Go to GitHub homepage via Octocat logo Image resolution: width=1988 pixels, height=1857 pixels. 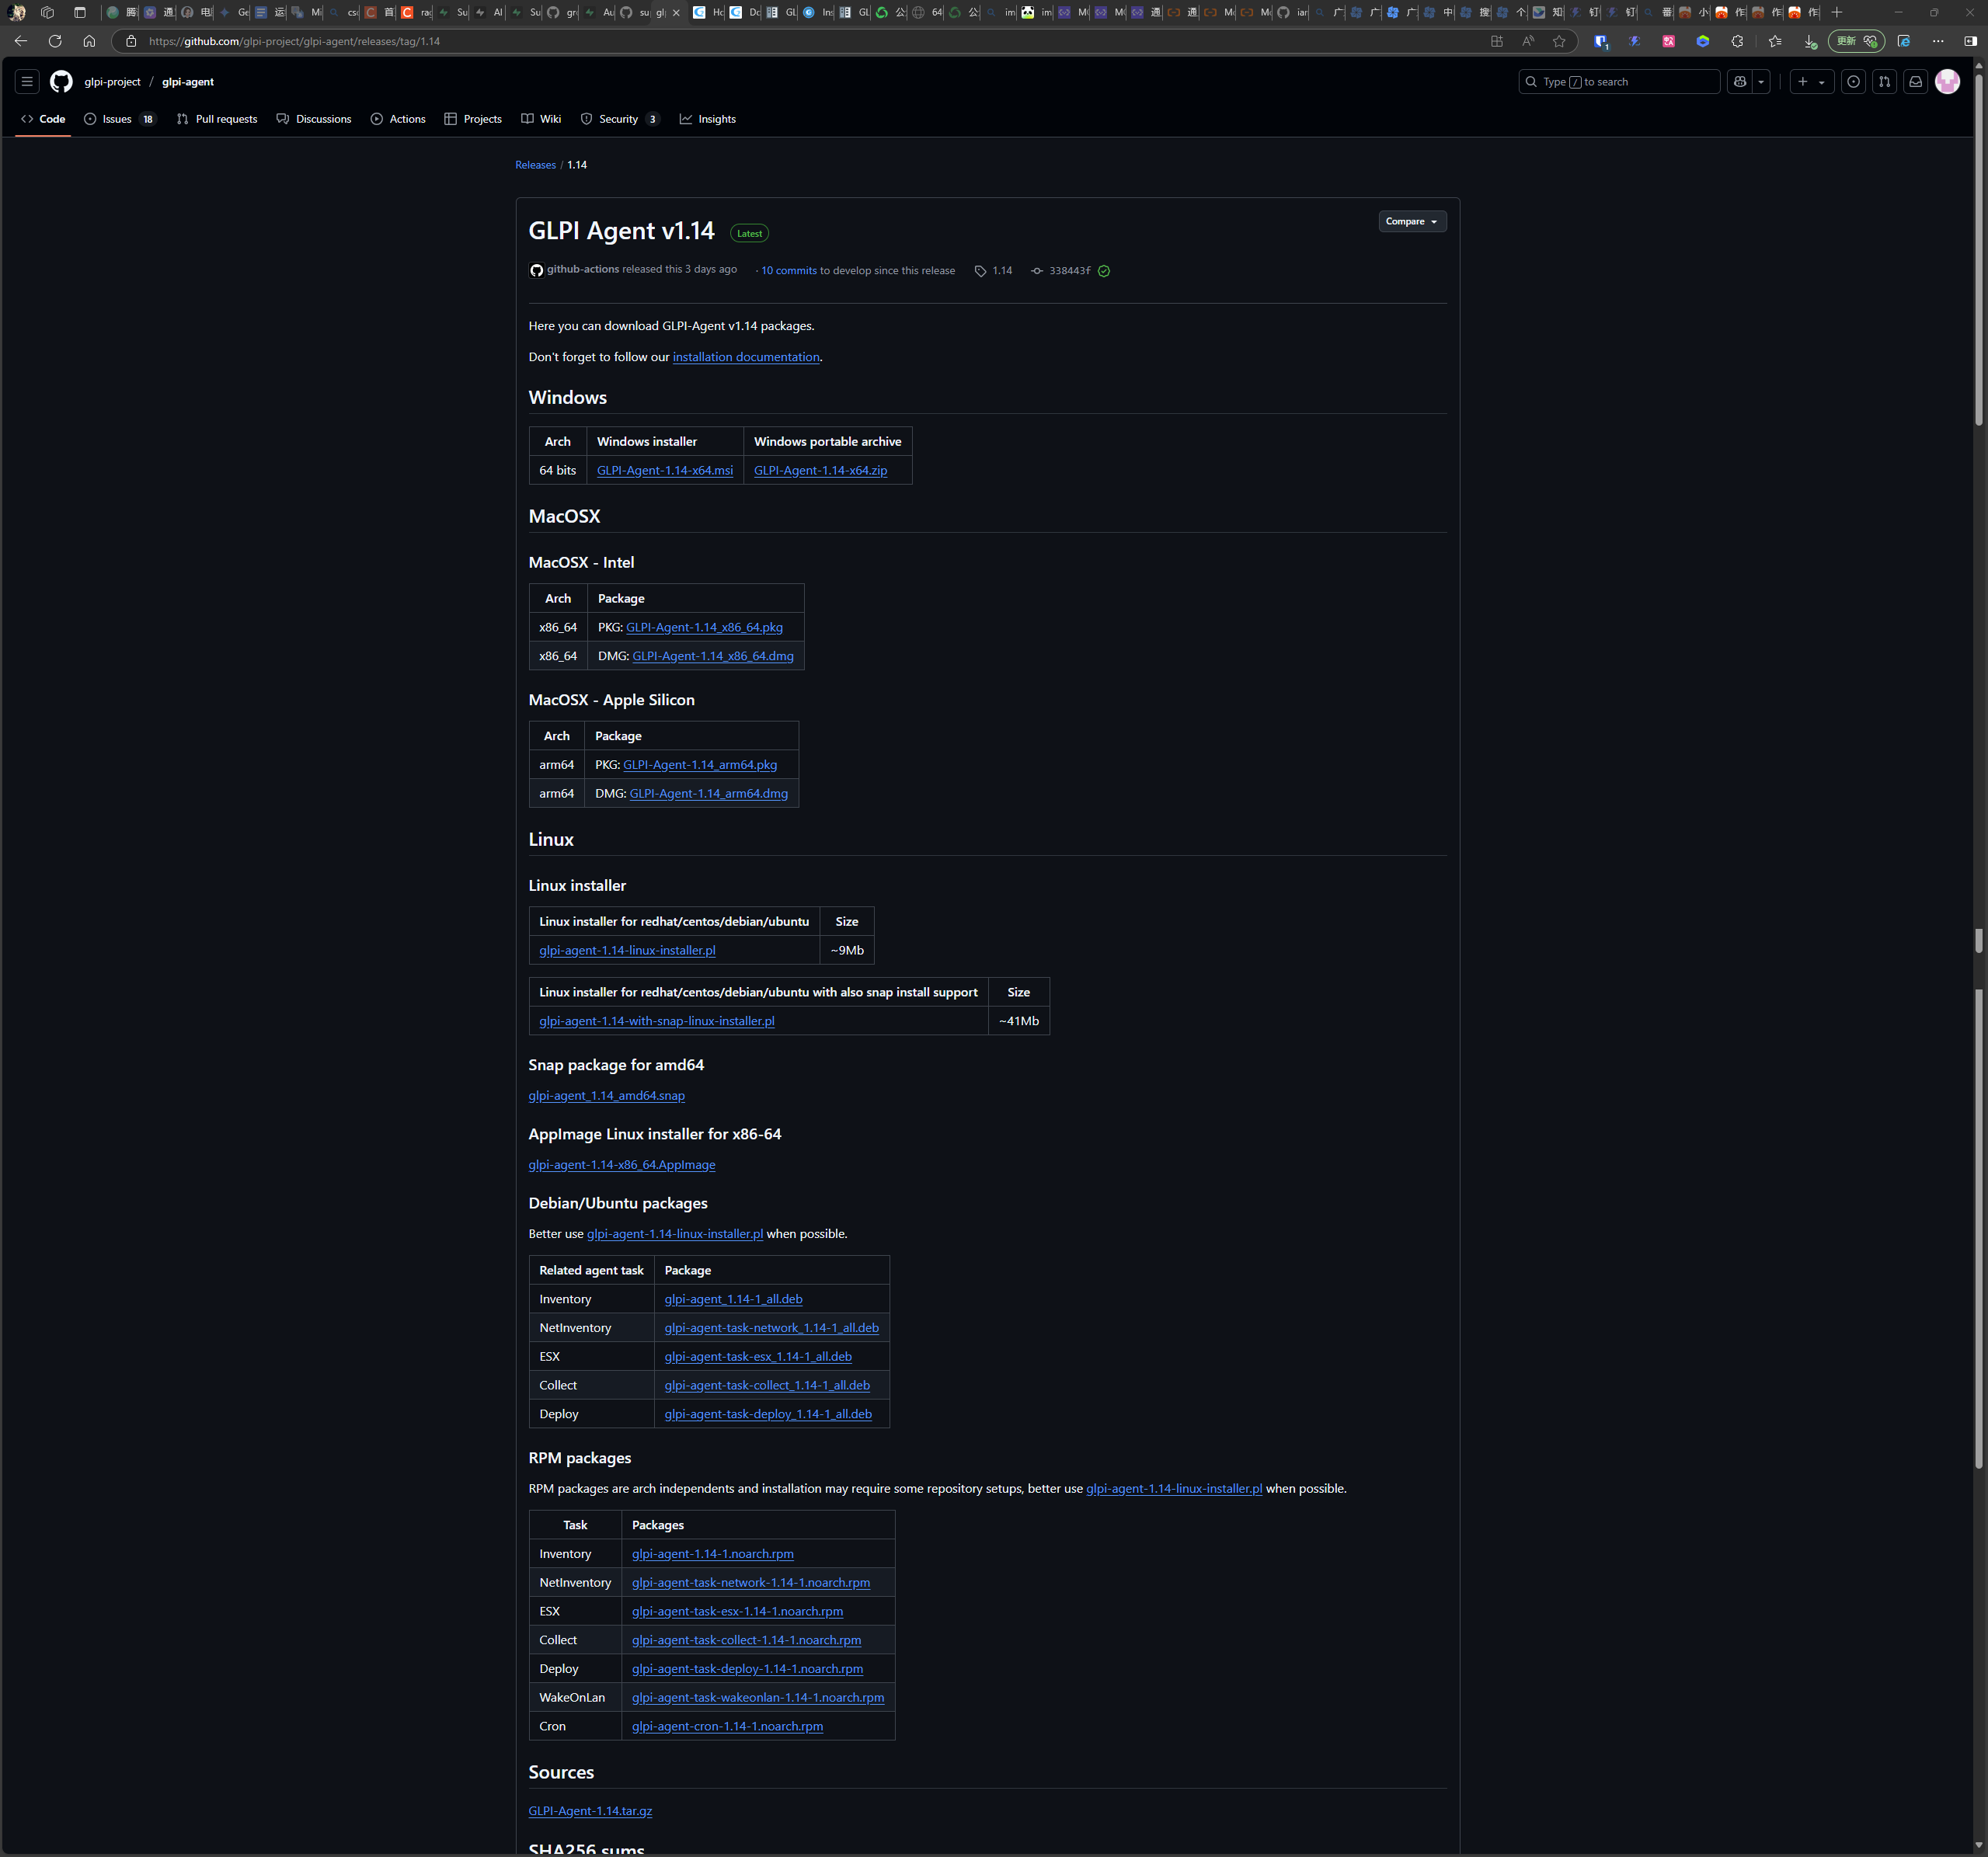point(62,82)
